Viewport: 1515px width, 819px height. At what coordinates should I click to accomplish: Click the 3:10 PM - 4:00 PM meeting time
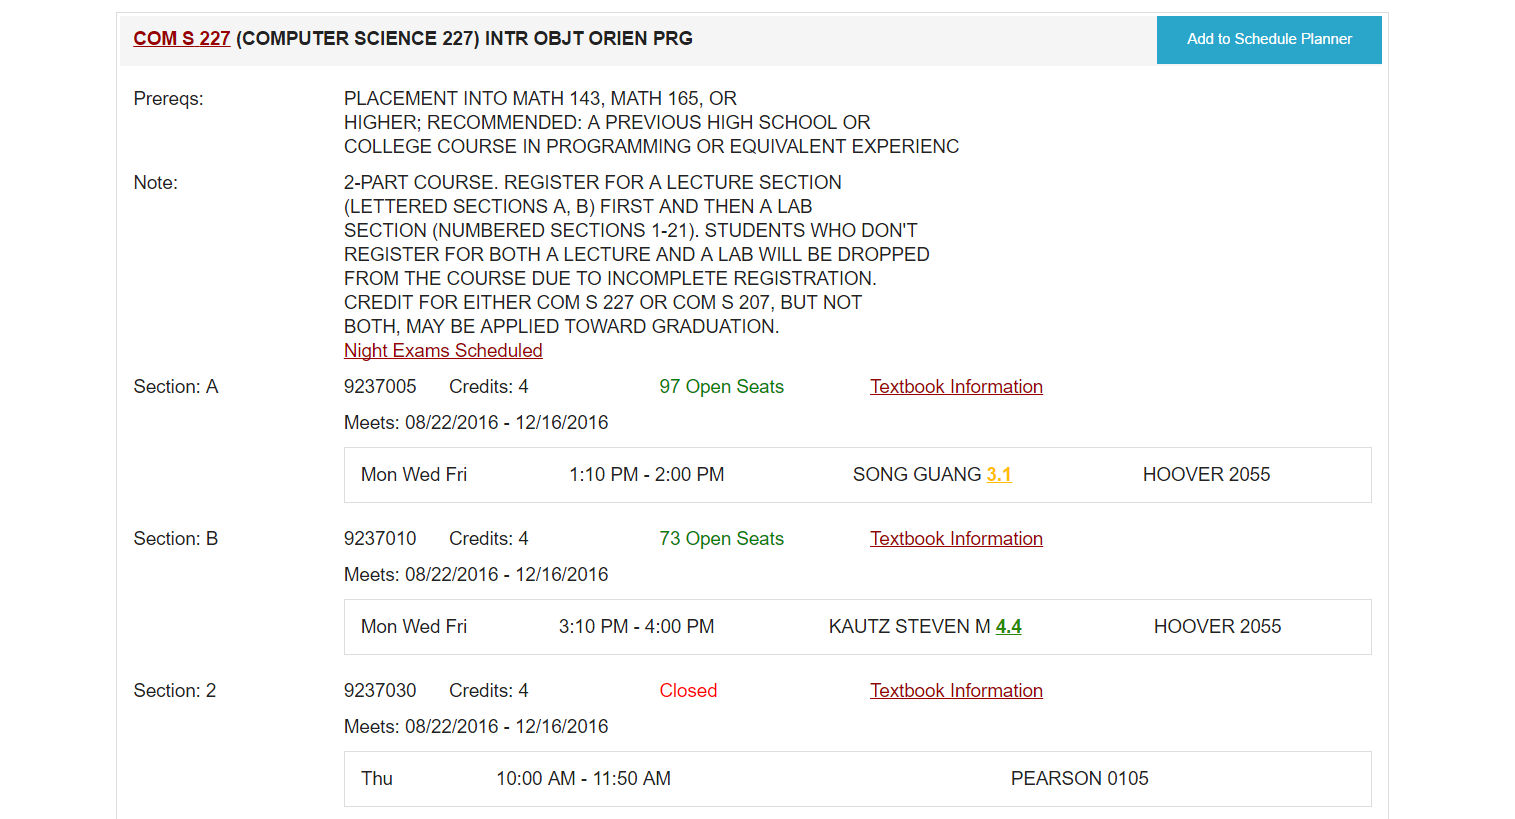click(x=636, y=627)
